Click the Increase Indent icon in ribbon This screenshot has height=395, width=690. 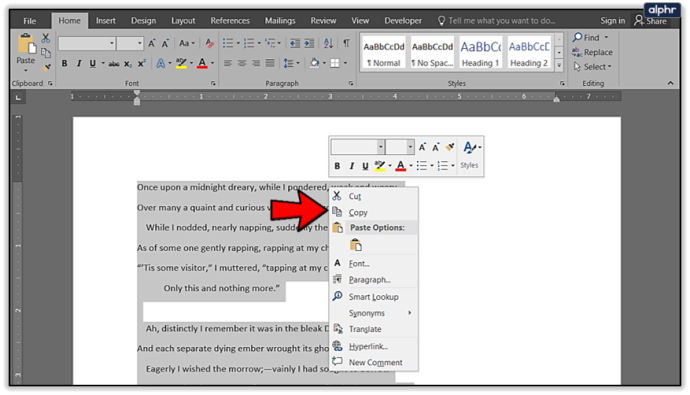[x=309, y=43]
